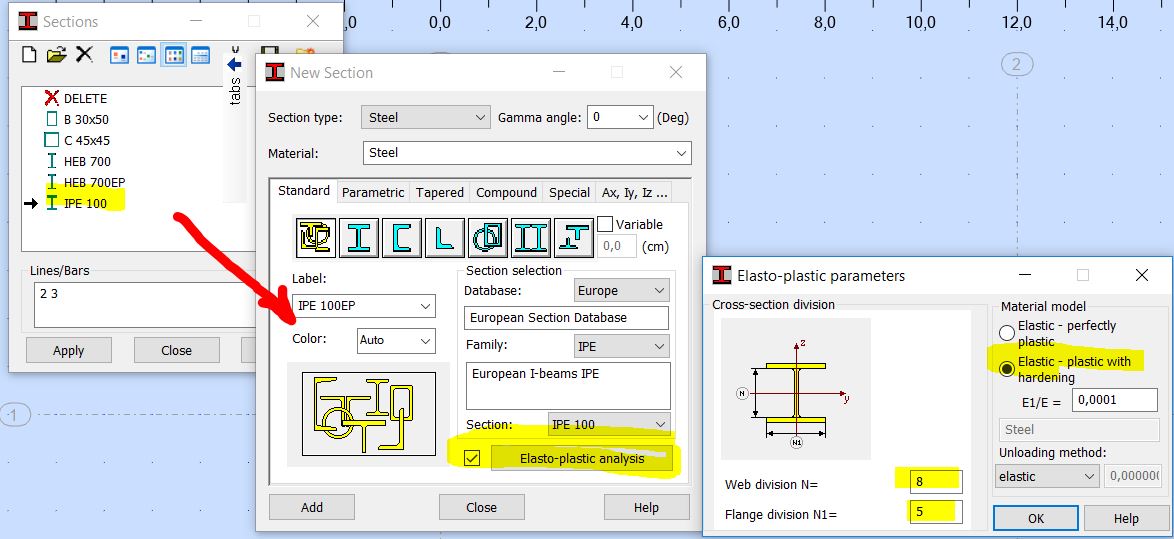Viewport: 1174px width, 539px height.
Task: Open the Database dropdown showing Europe
Action: pyautogui.click(x=621, y=290)
